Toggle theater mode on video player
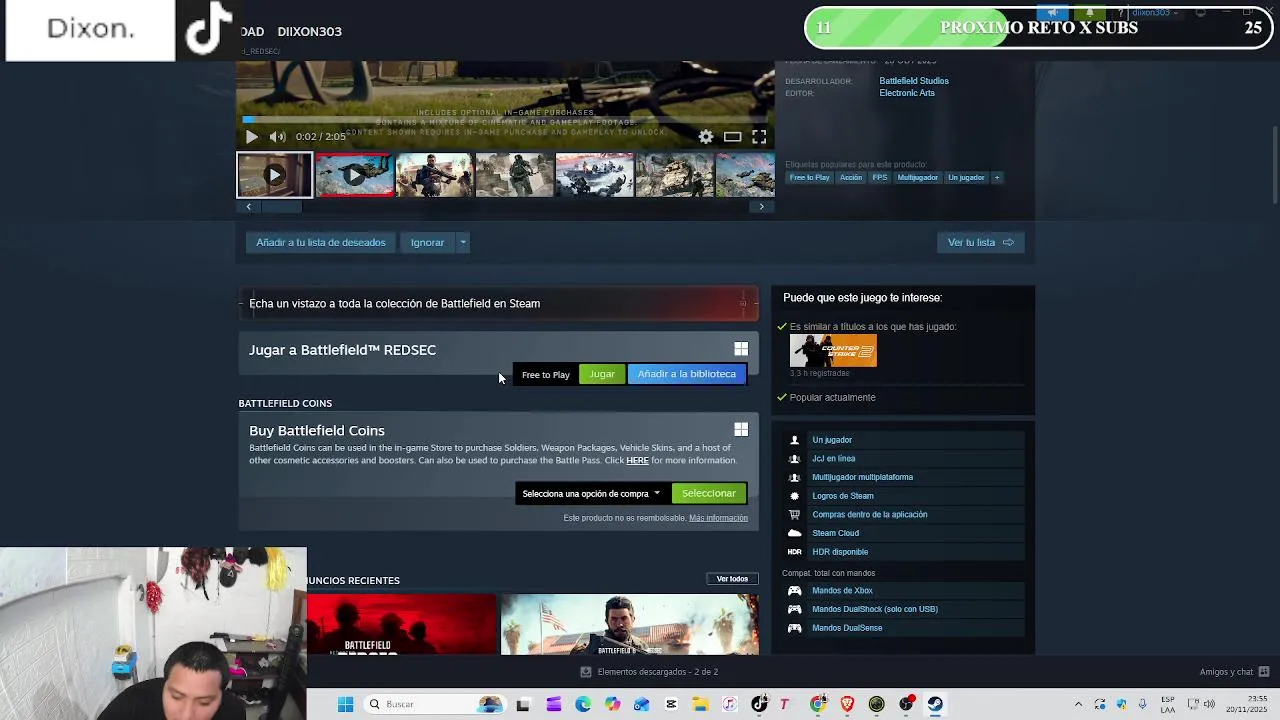 [733, 137]
